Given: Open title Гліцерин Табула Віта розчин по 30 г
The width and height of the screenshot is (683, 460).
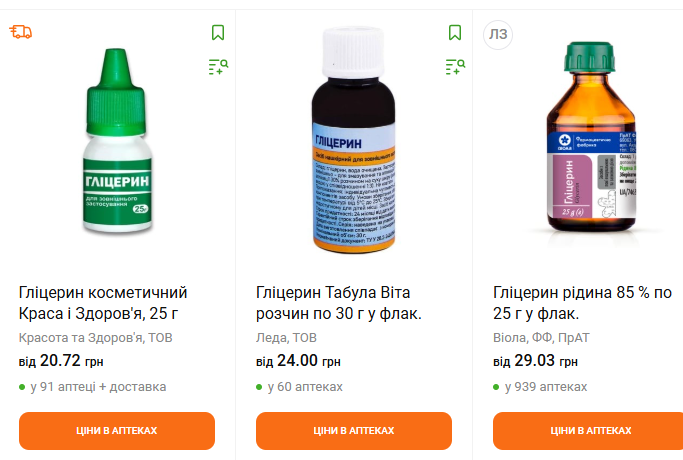Looking at the screenshot, I should (x=338, y=303).
